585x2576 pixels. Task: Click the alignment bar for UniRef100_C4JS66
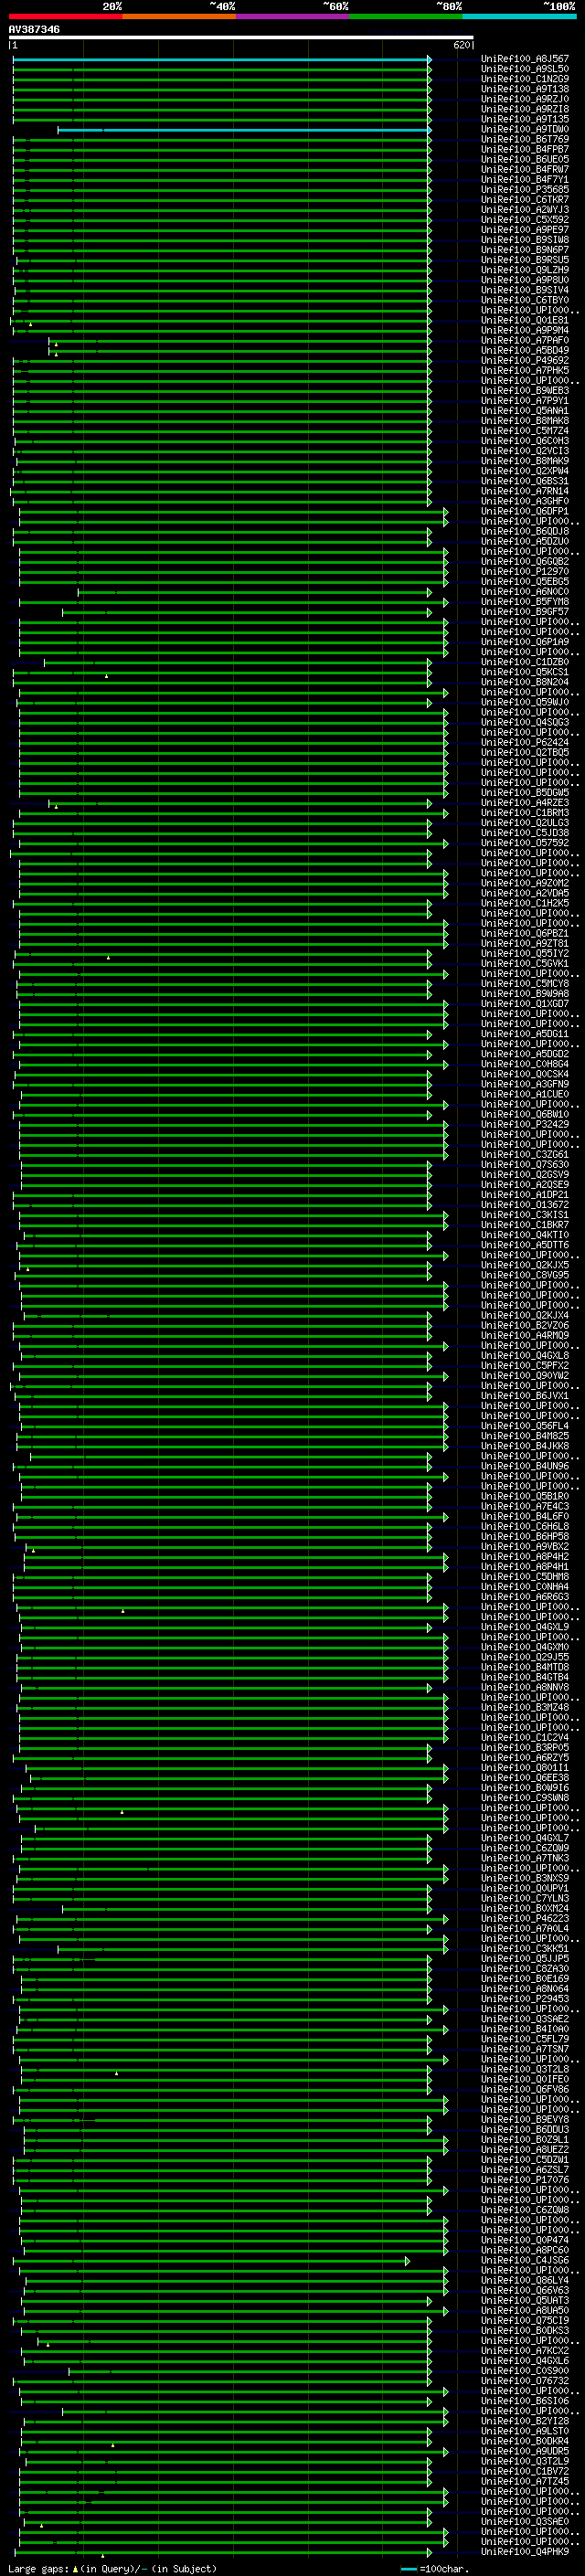pyautogui.click(x=211, y=2260)
